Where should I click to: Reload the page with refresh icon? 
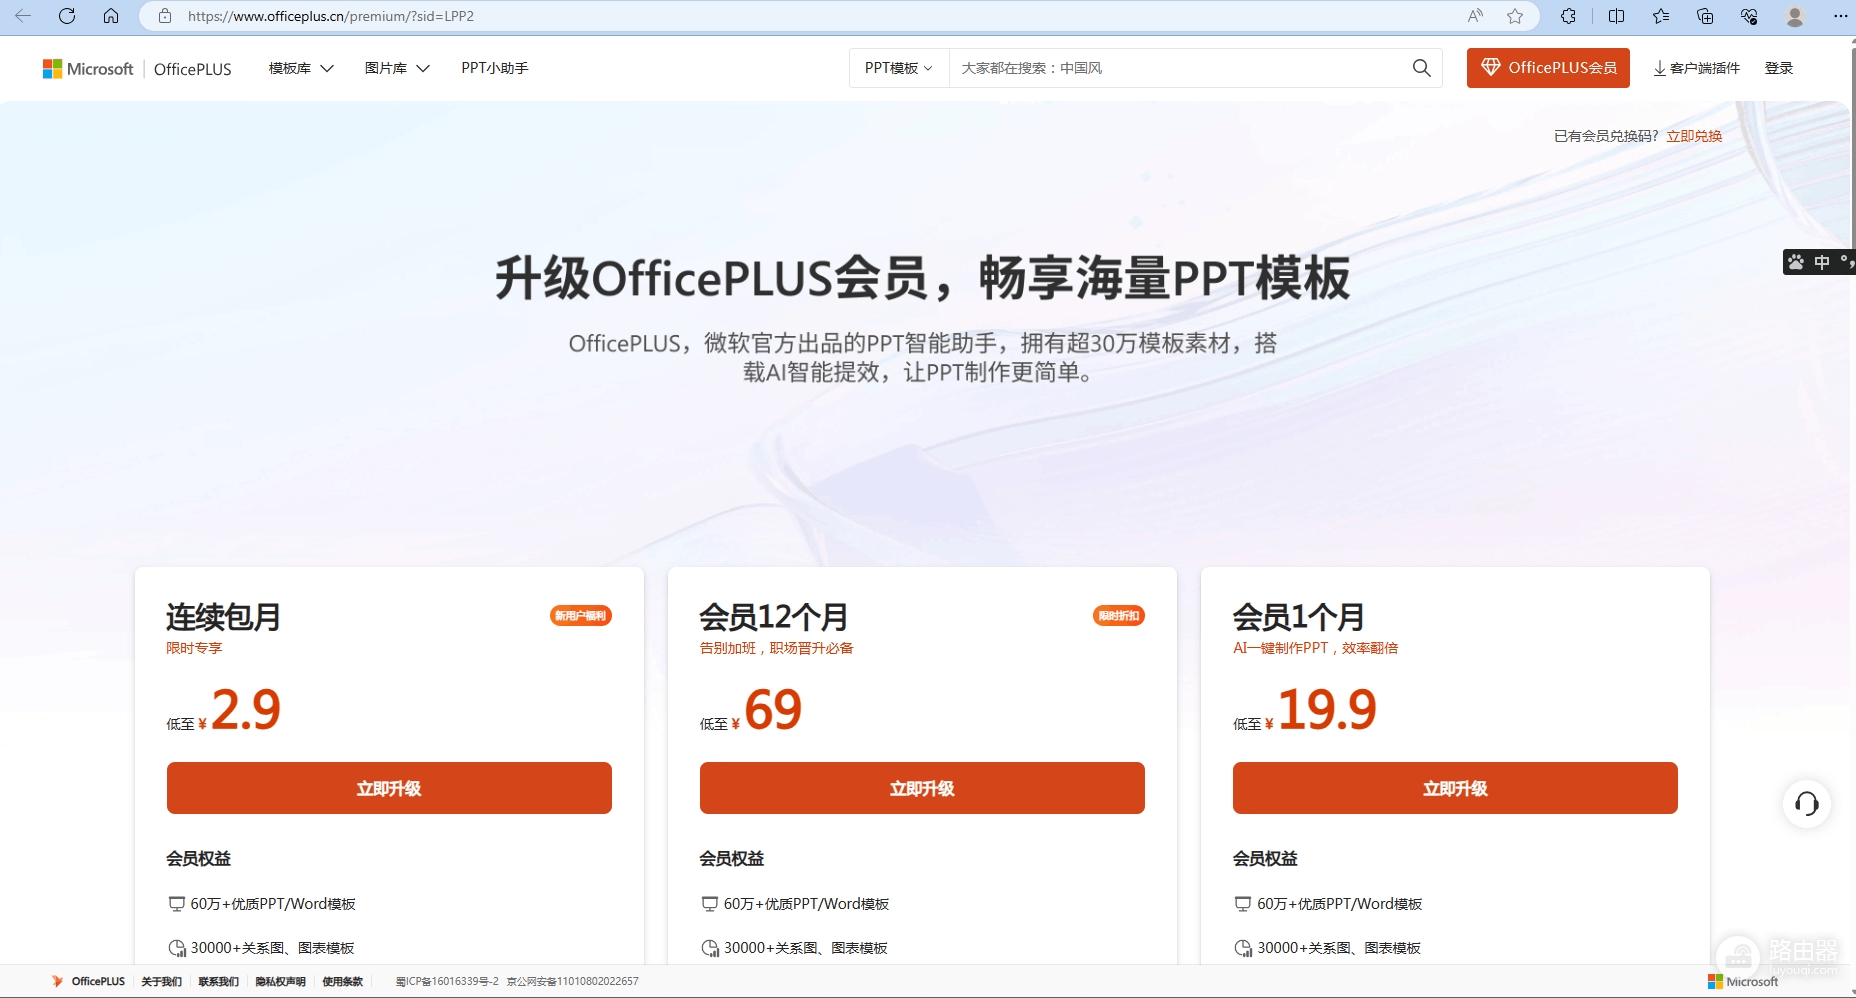click(x=67, y=16)
